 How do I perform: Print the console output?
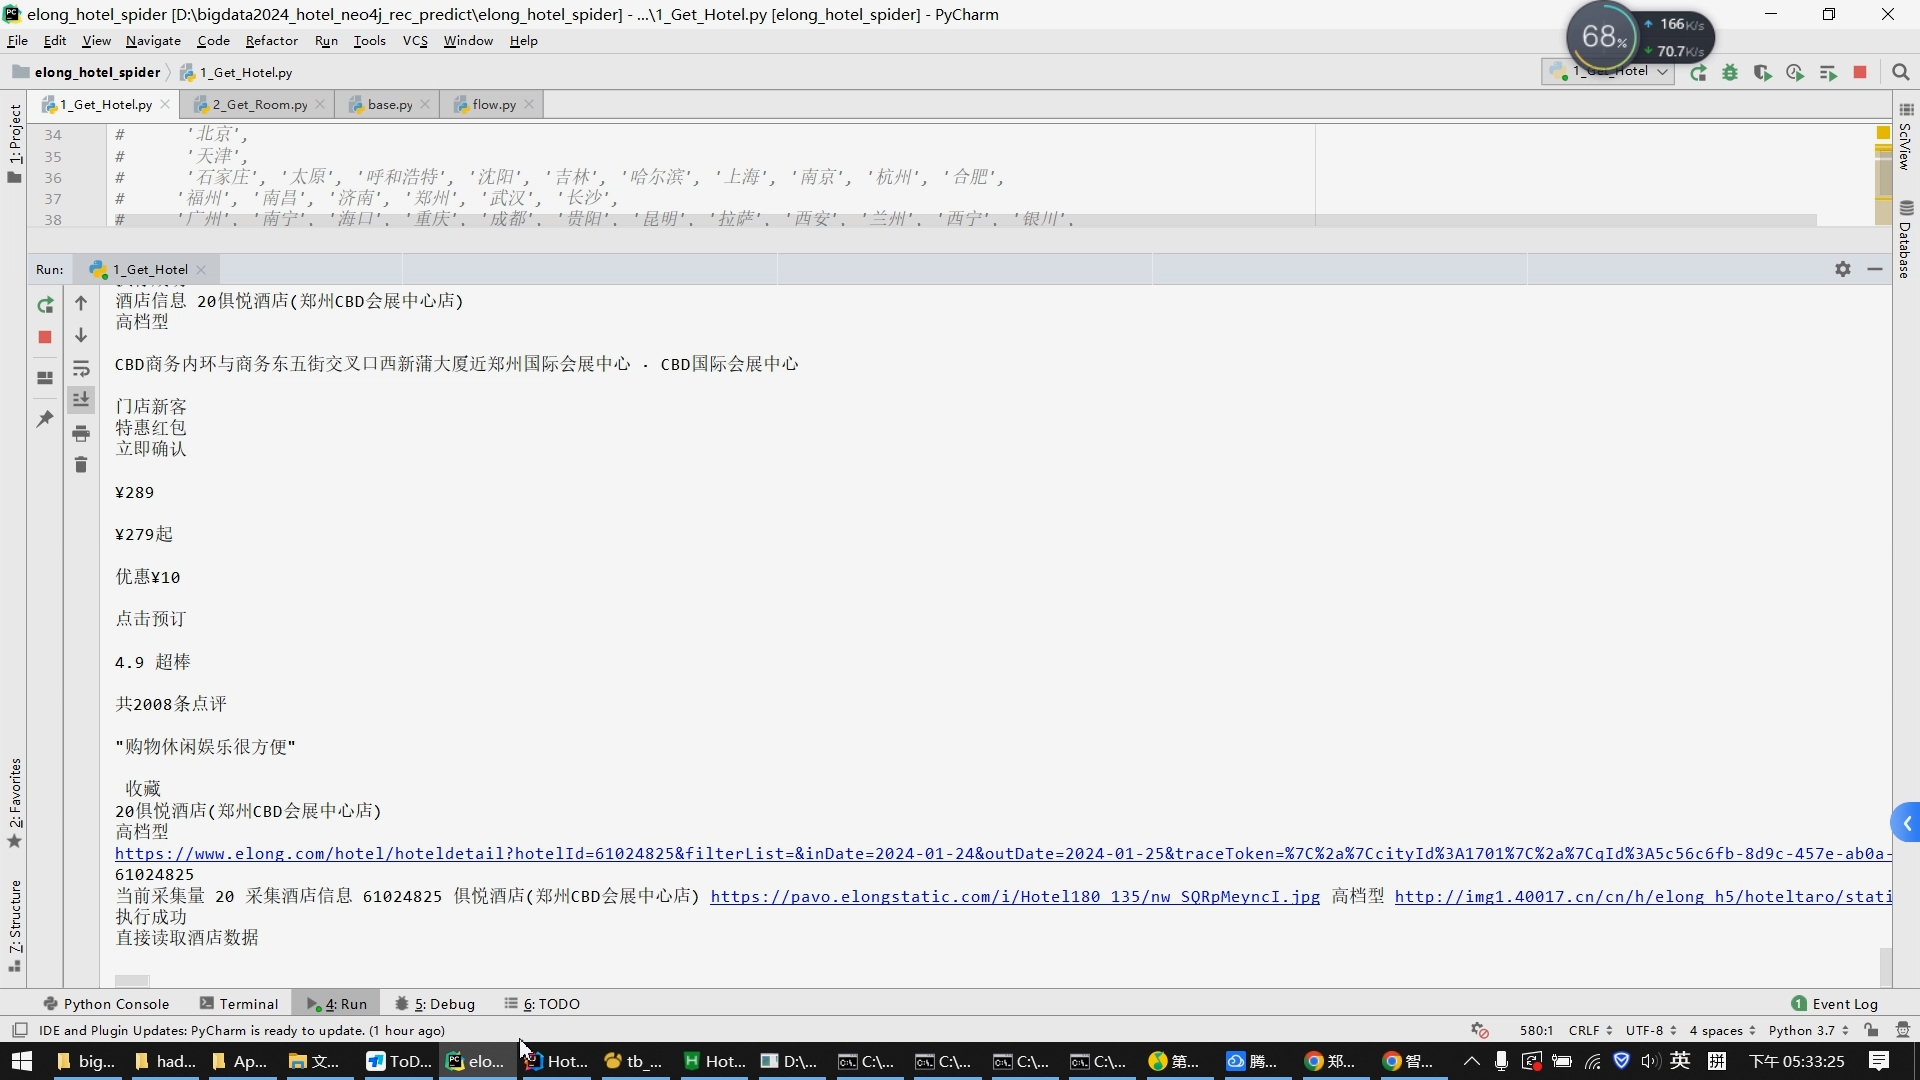click(x=81, y=433)
